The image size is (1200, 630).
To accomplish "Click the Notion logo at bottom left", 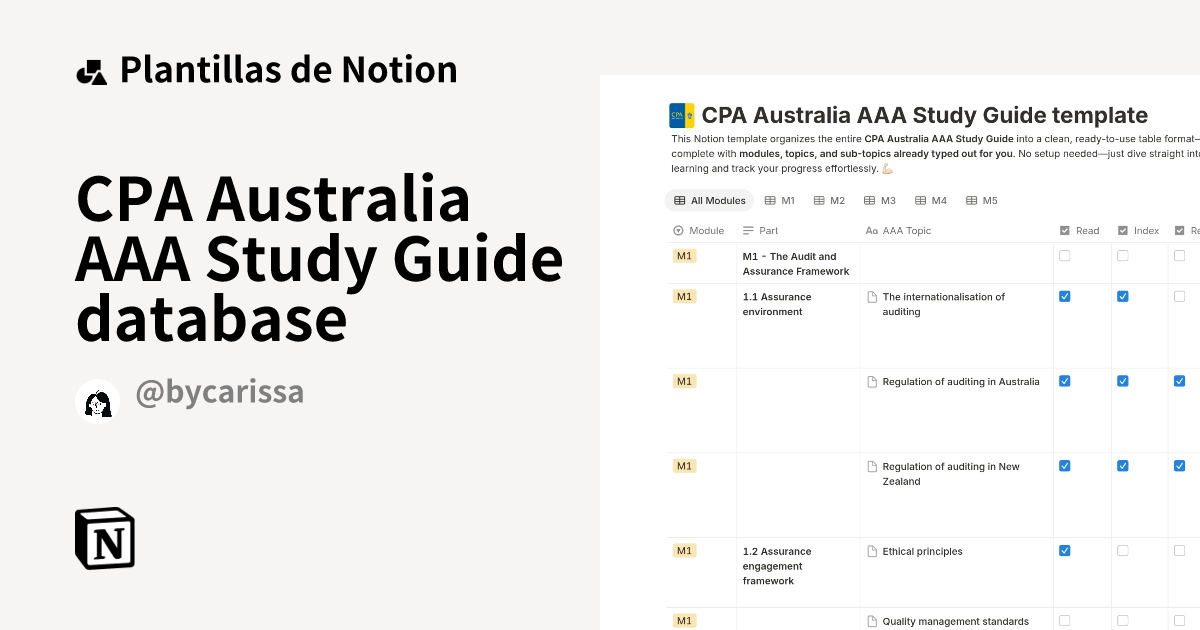I will (x=104, y=538).
